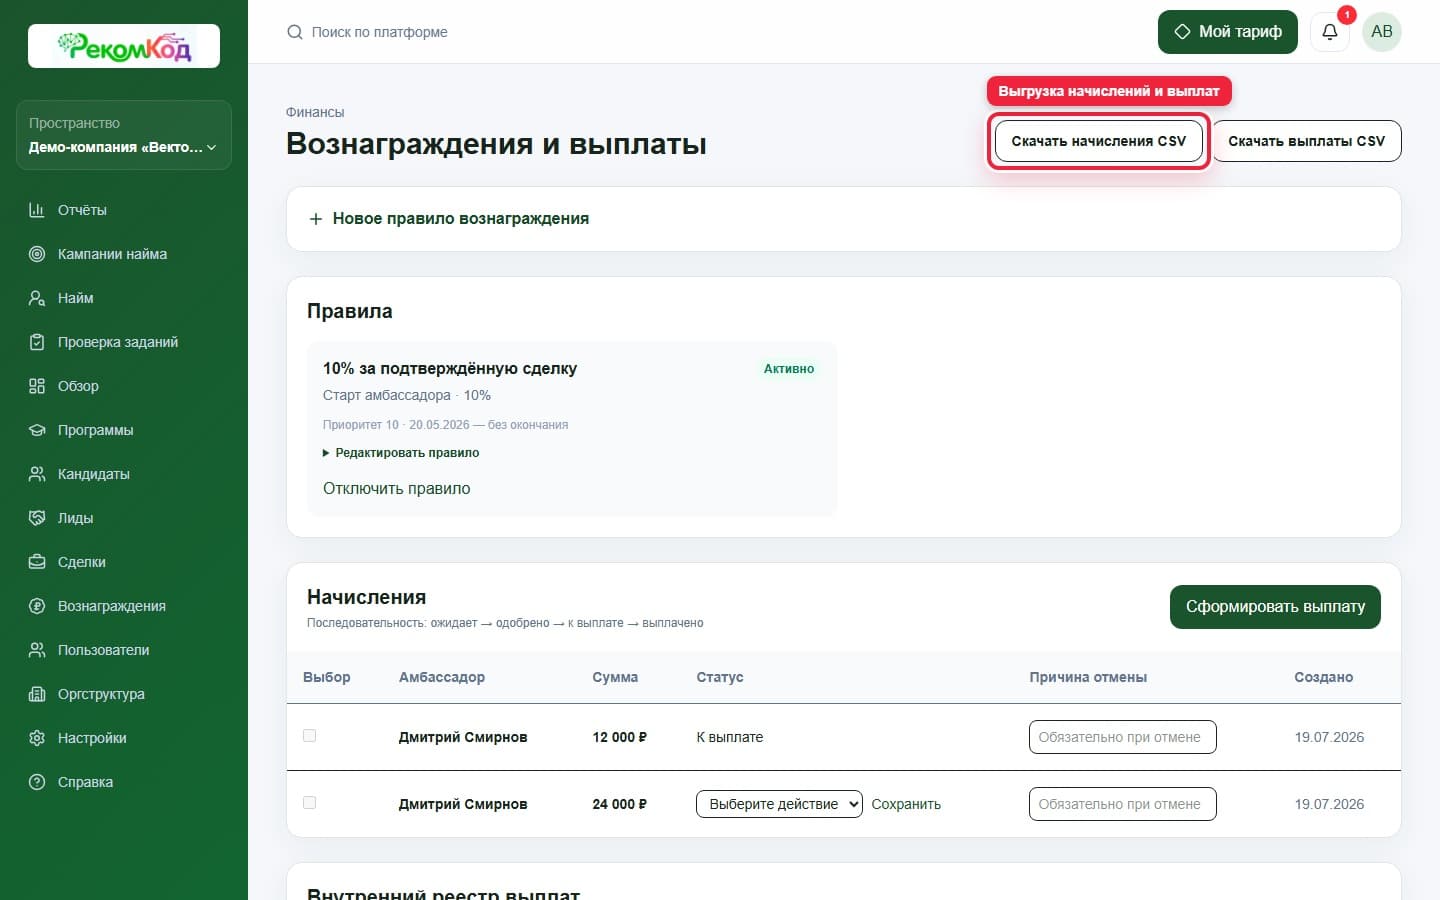The height and width of the screenshot is (900, 1440).
Task: Click the Финансы breadcrumb text
Action: [315, 112]
